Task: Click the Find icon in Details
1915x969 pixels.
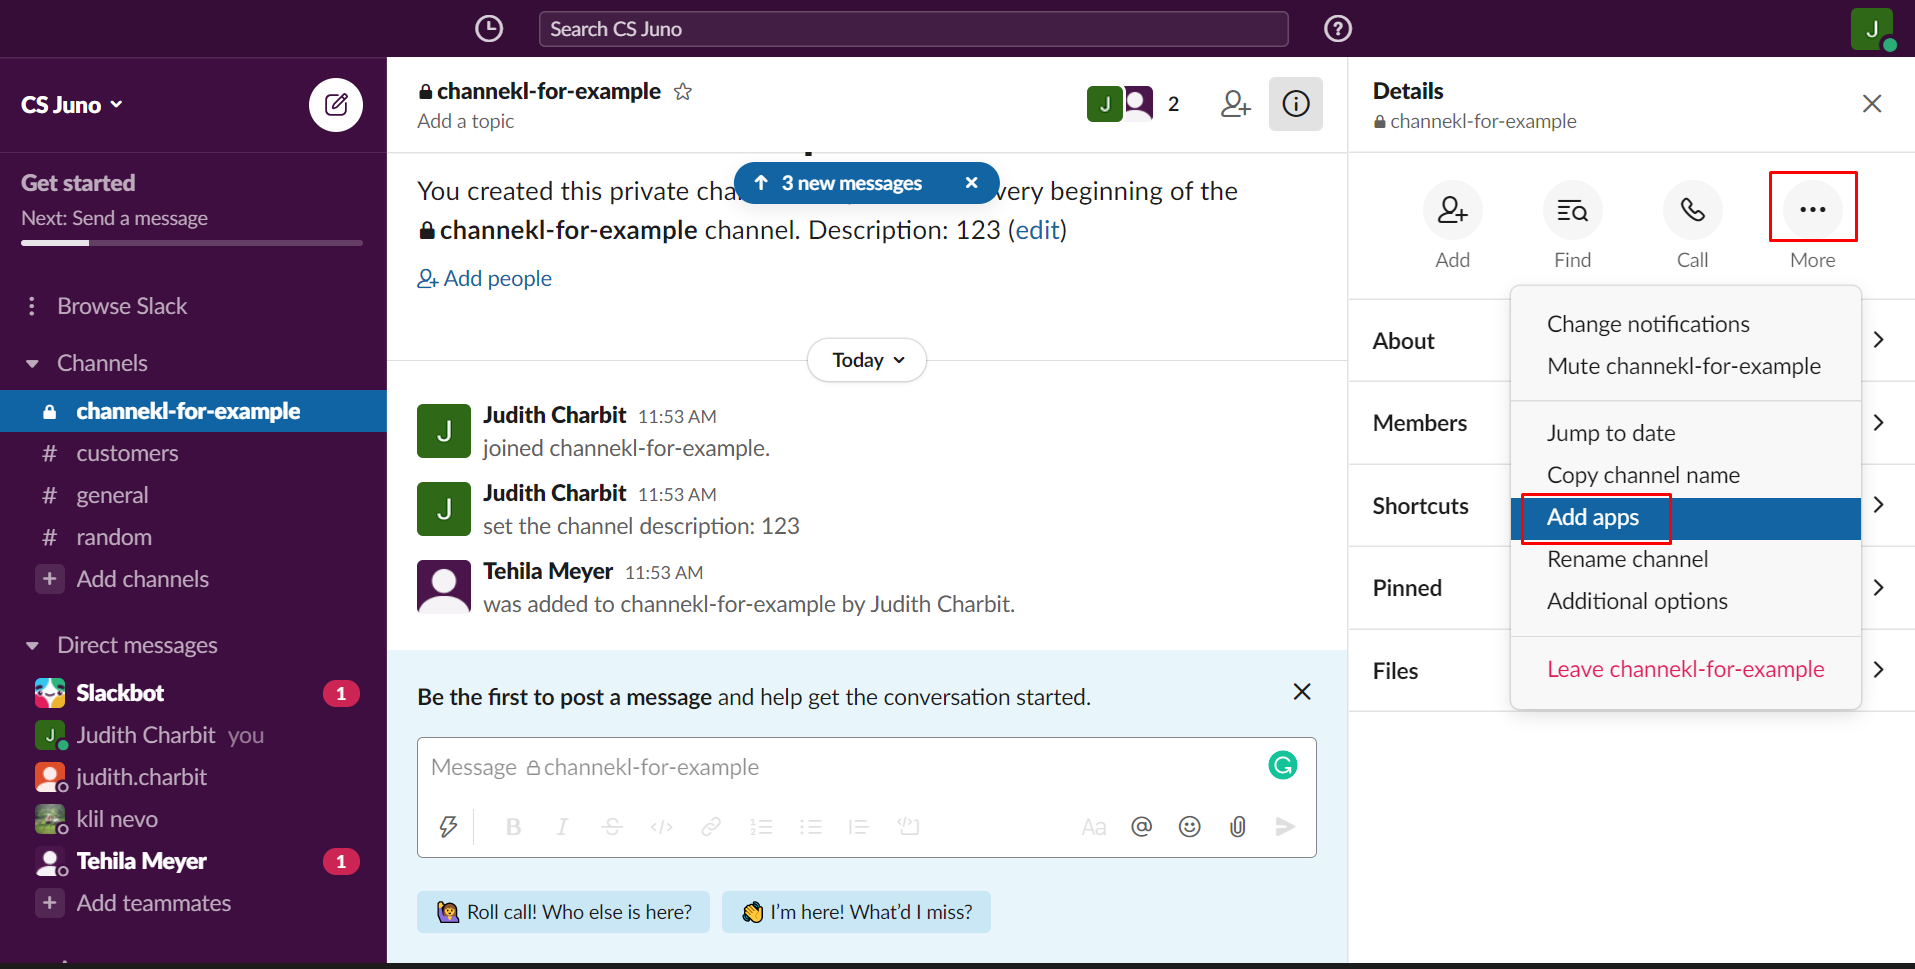Action: (x=1572, y=210)
